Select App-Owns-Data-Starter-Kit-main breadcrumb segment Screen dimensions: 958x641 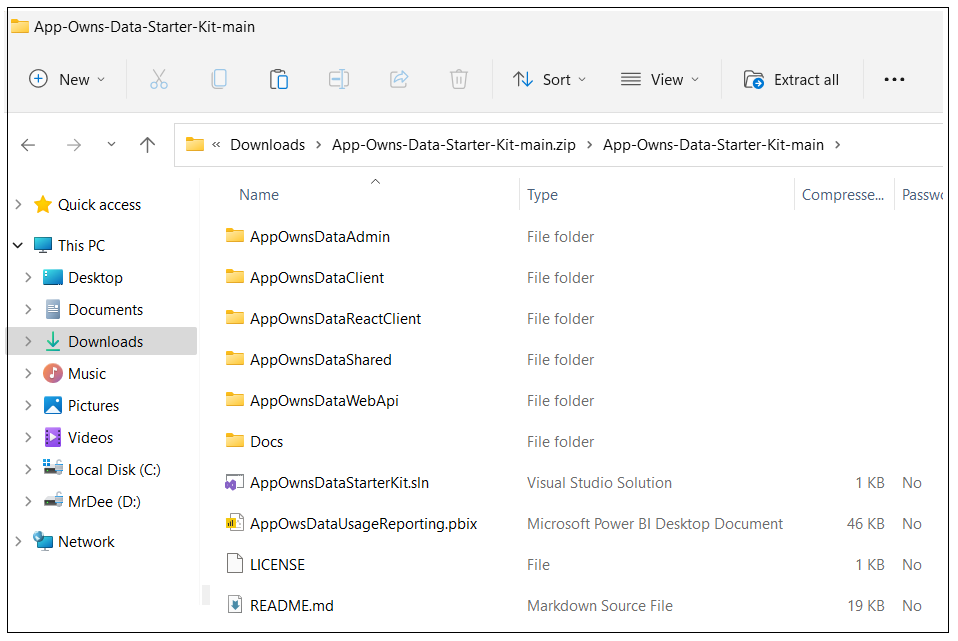tap(713, 145)
